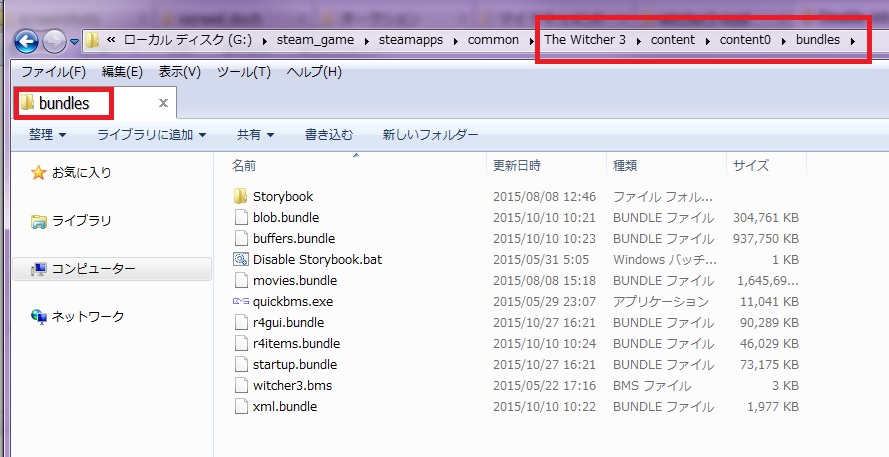Close the bundles tab

pos(163,103)
